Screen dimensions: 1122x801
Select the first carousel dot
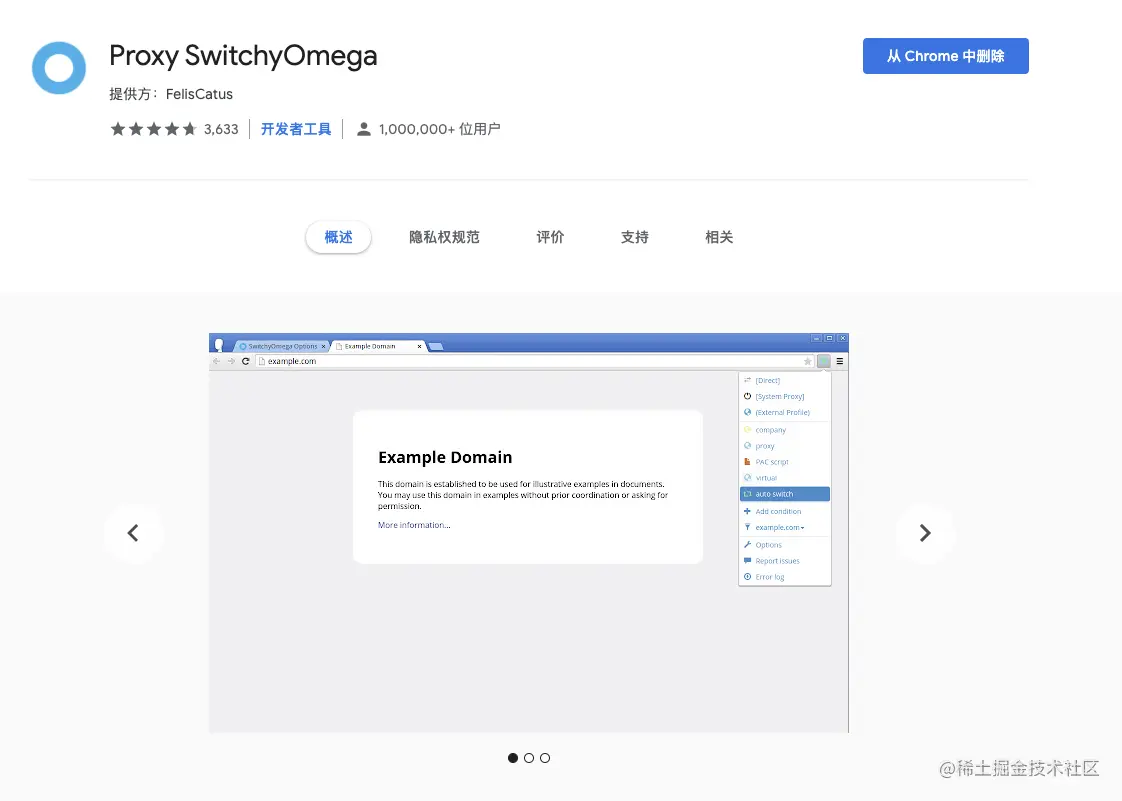(x=512, y=758)
